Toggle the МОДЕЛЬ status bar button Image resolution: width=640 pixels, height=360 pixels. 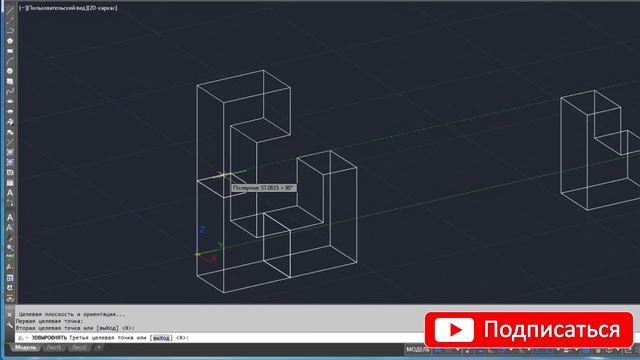(418, 350)
